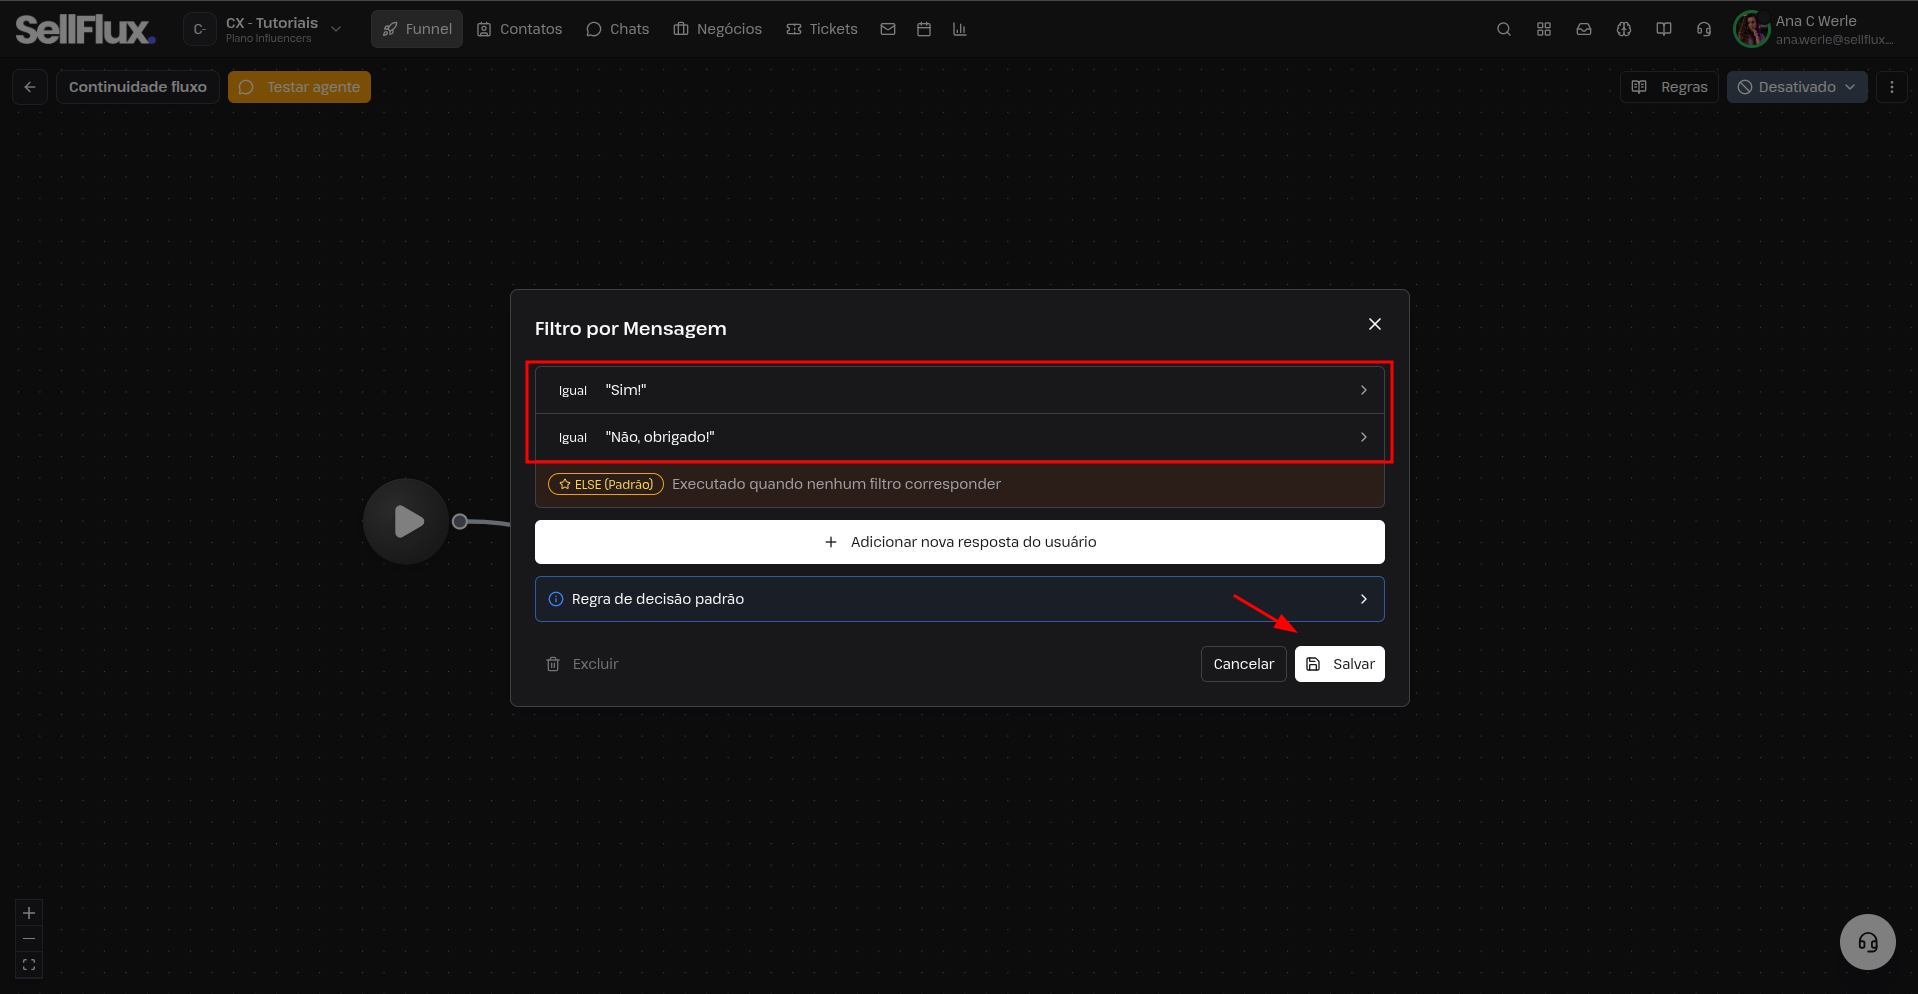Viewport: 1918px width, 994px height.
Task: Click the headset support icon in top bar
Action: point(1704,29)
